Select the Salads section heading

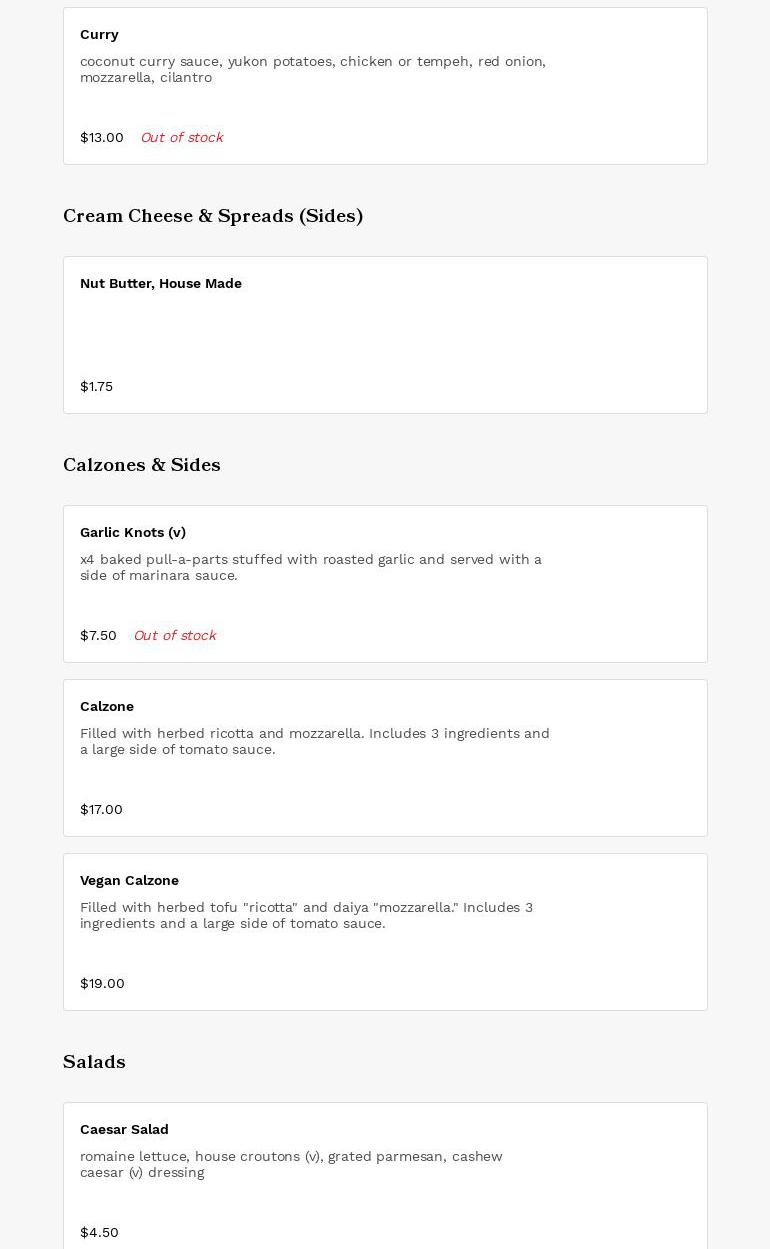click(x=94, y=1062)
